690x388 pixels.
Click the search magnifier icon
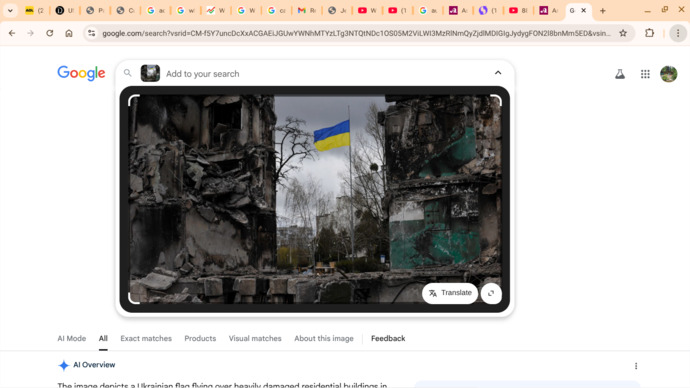click(128, 73)
